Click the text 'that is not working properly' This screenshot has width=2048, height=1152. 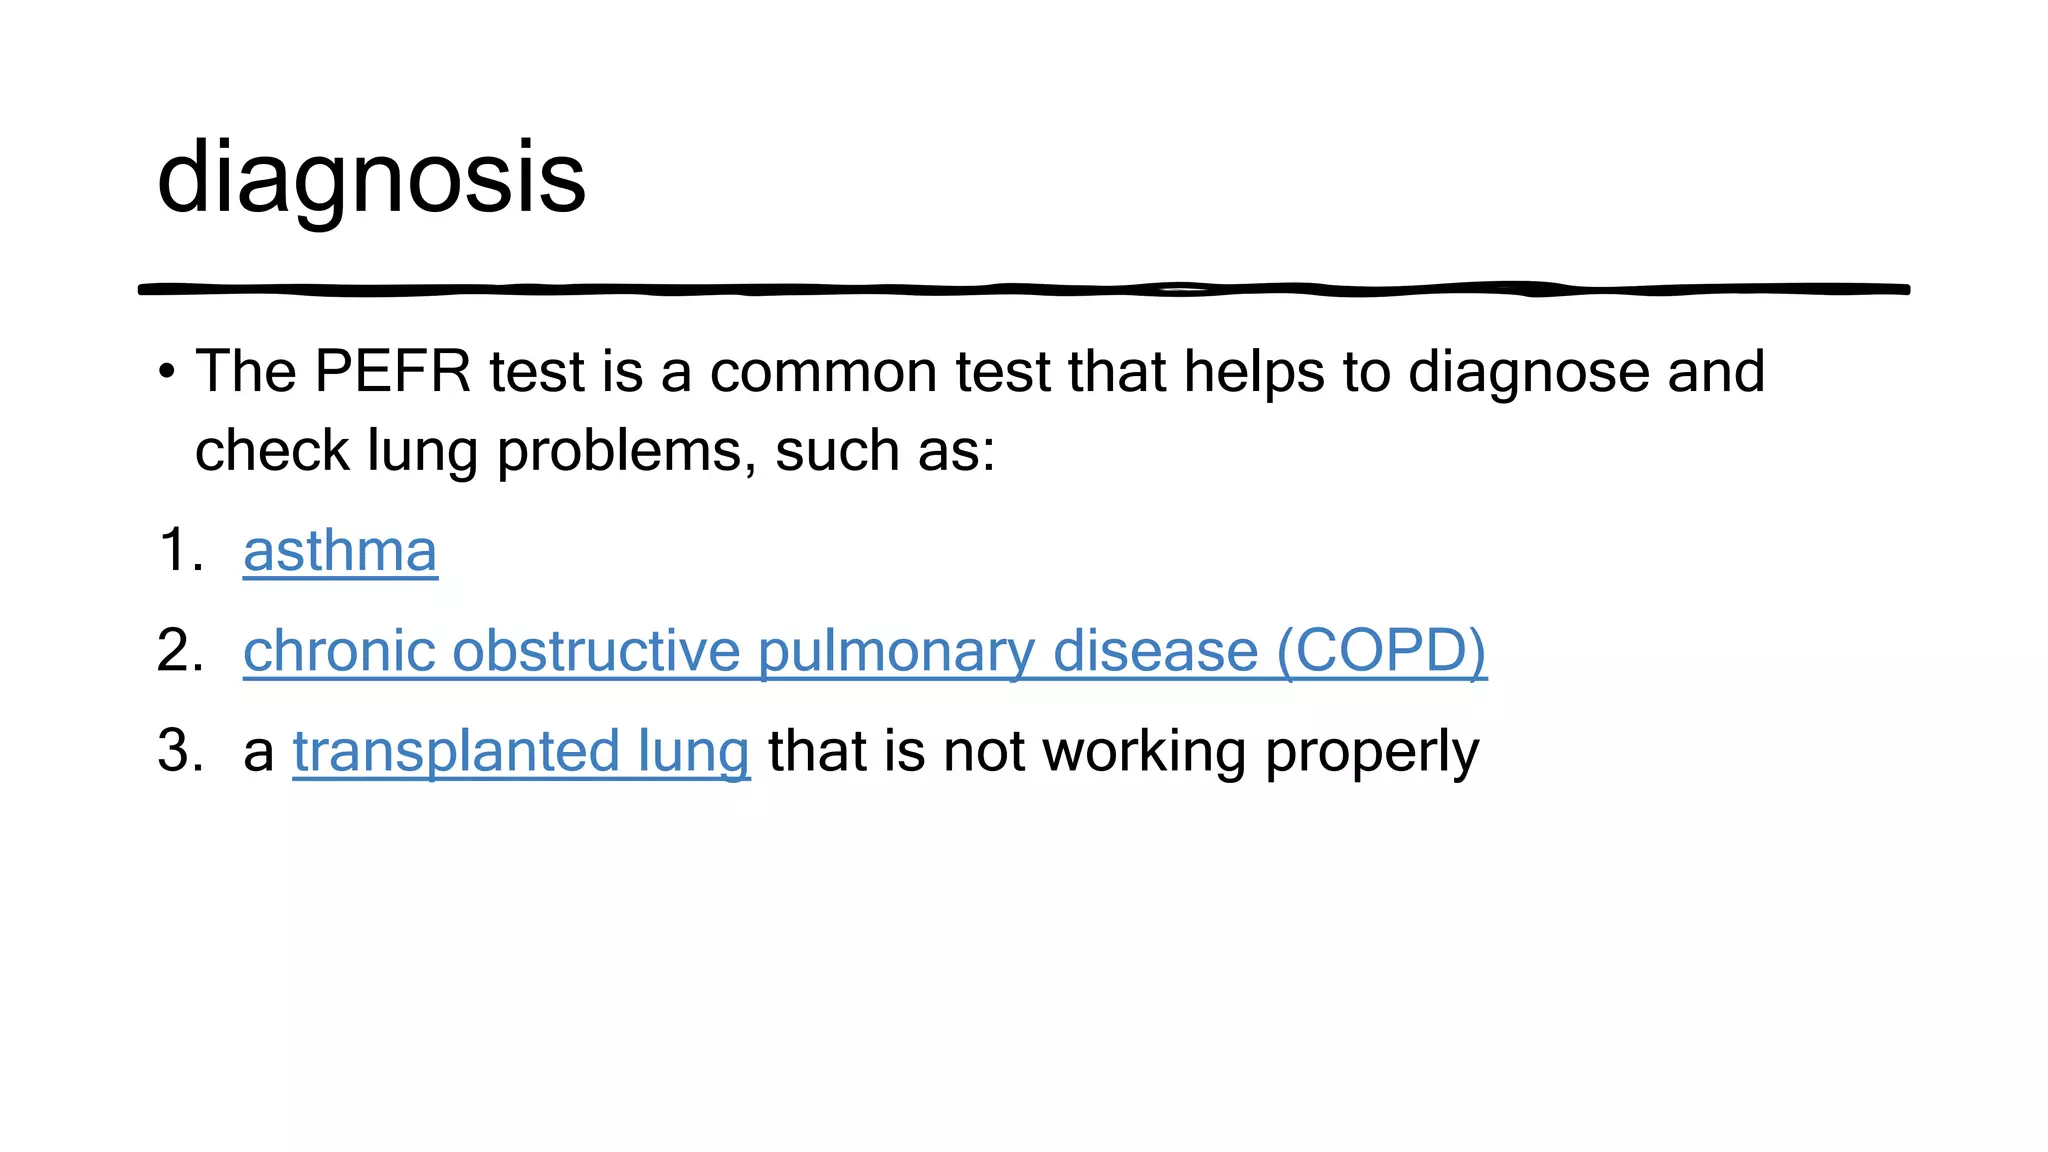pos(1123,752)
